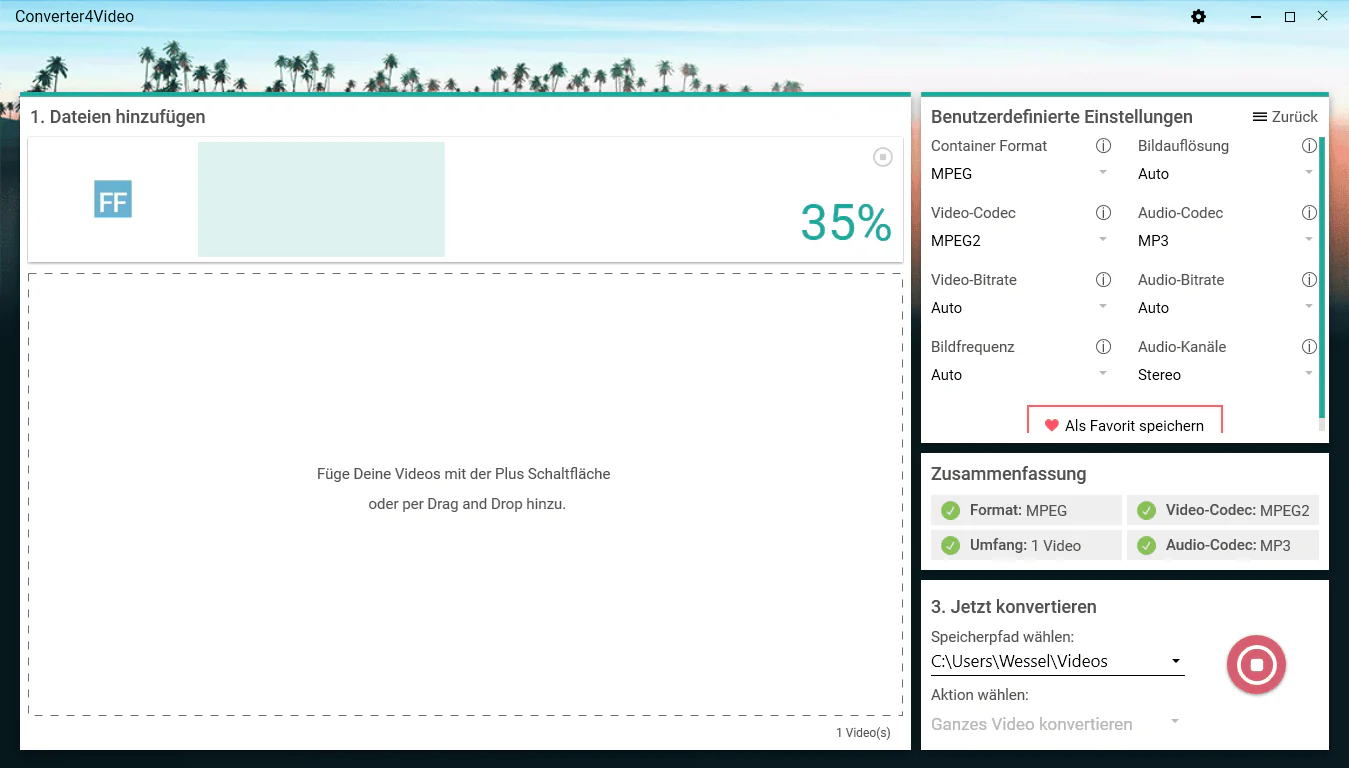Stop conversion with the red round button
Image resolution: width=1349 pixels, height=768 pixels.
1256,665
